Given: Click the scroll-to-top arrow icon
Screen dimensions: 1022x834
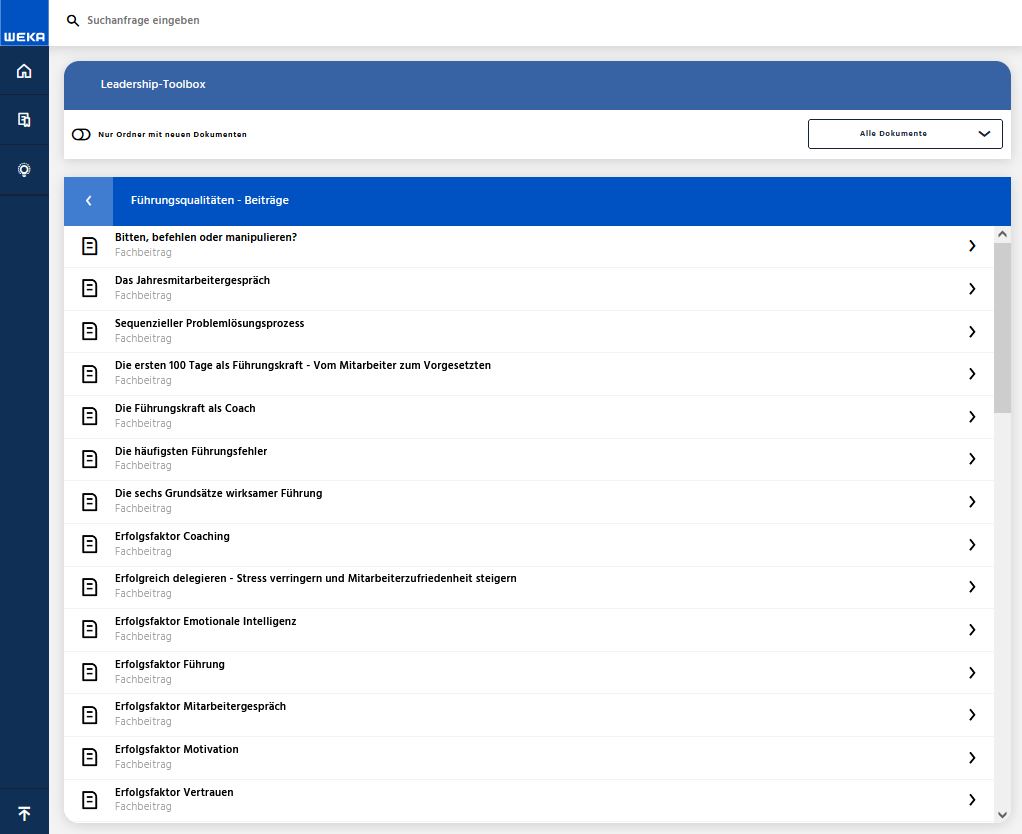Looking at the screenshot, I should pos(24,813).
